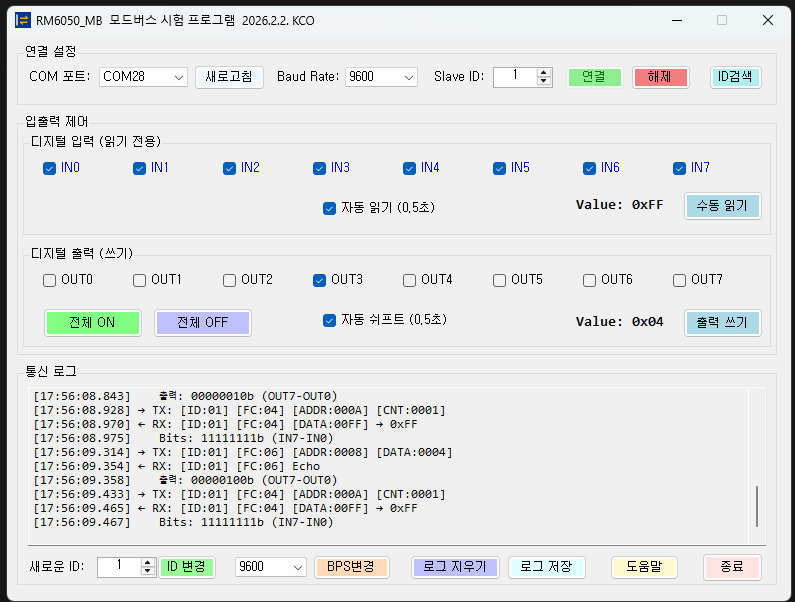Click the output Value: 0x04 text
The height and width of the screenshot is (602, 795).
(619, 322)
